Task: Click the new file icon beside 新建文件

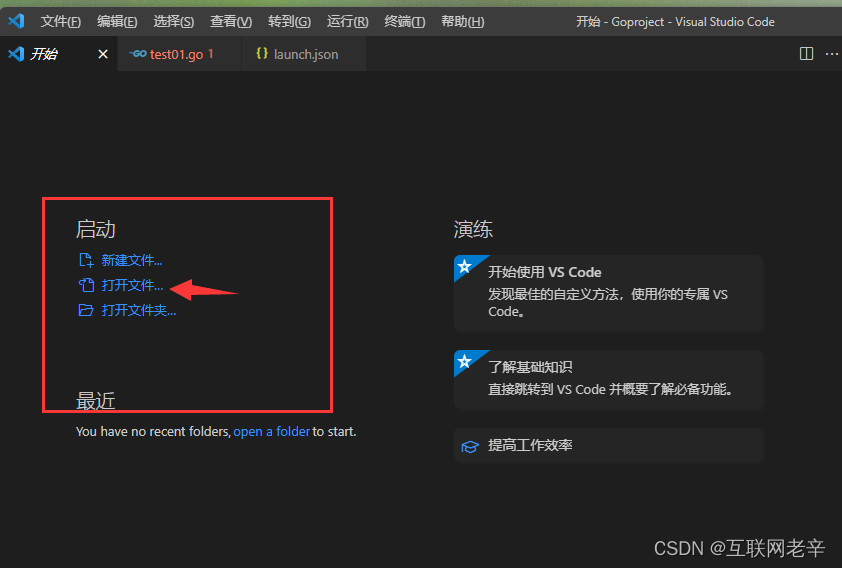Action: point(86,260)
